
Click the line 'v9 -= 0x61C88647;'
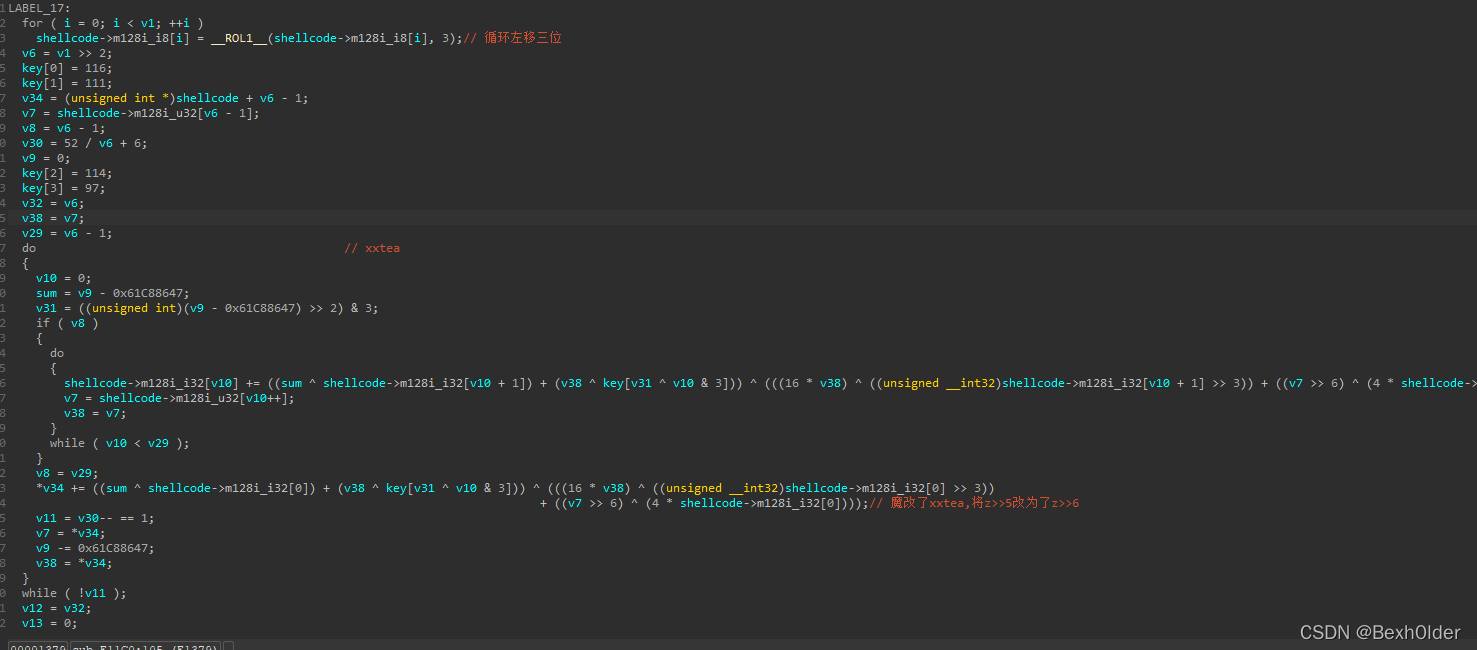95,548
